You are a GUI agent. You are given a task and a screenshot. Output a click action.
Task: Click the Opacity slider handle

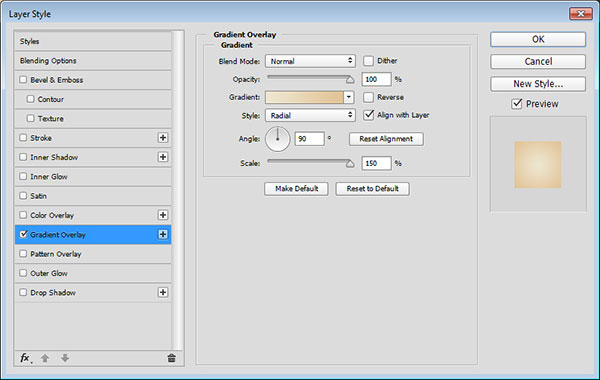pos(350,80)
